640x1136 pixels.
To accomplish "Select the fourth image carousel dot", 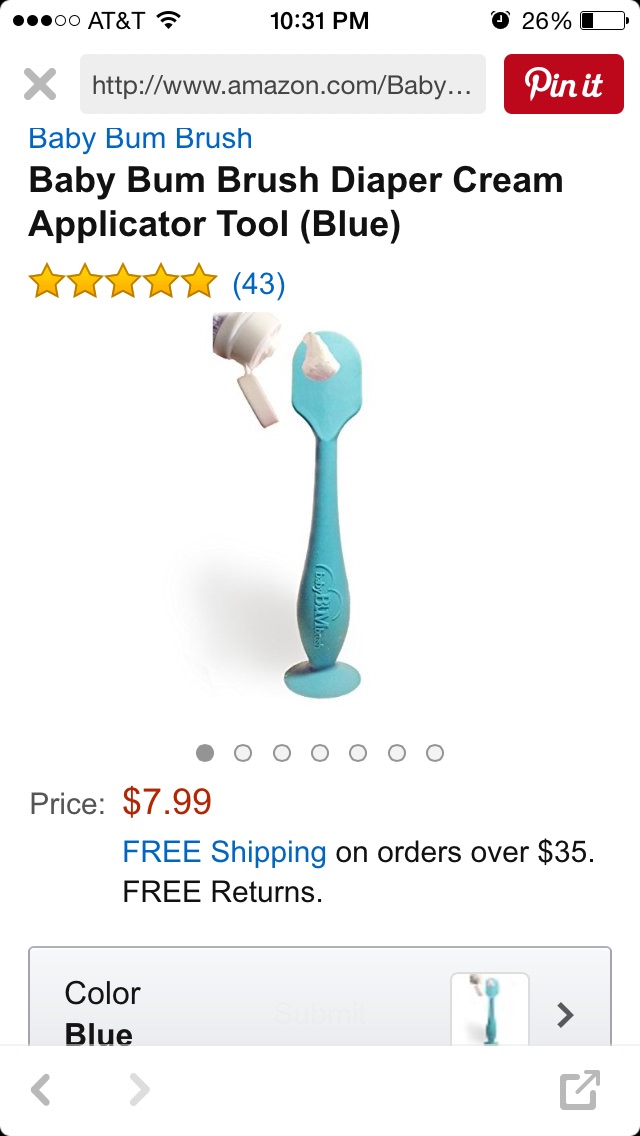I will 320,753.
